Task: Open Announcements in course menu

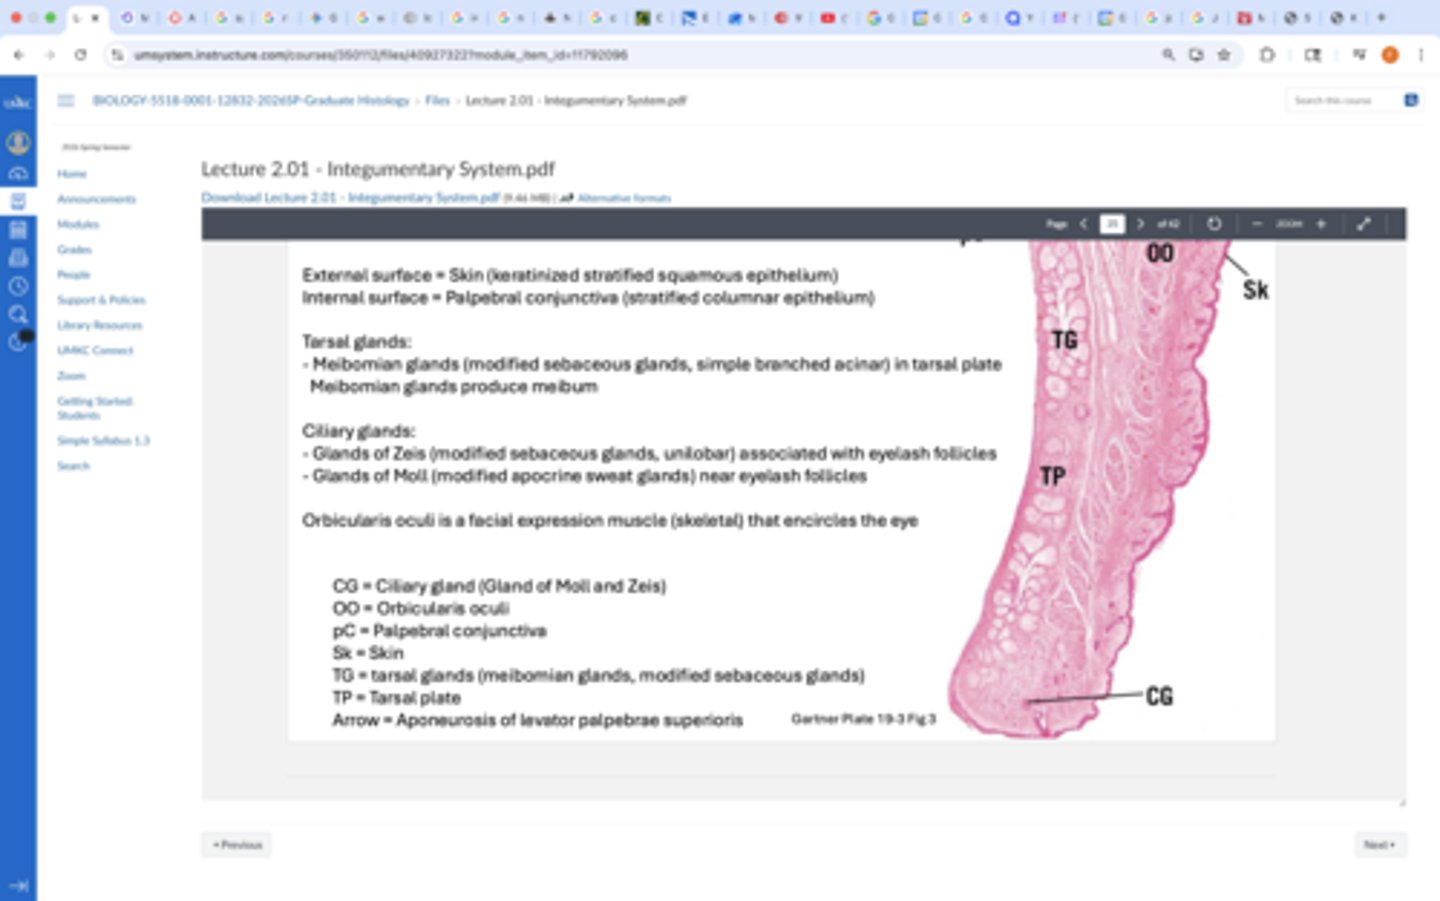Action: point(96,199)
